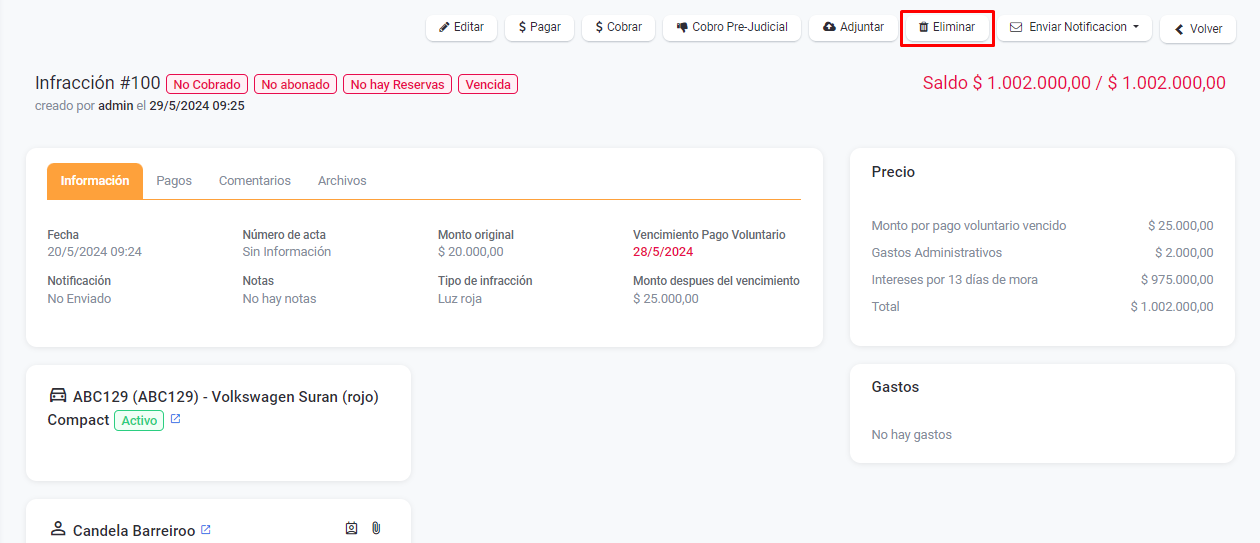1260x543 pixels.
Task: Click the paperclip attachment icon for Candela Barreiroo
Action: click(x=376, y=529)
